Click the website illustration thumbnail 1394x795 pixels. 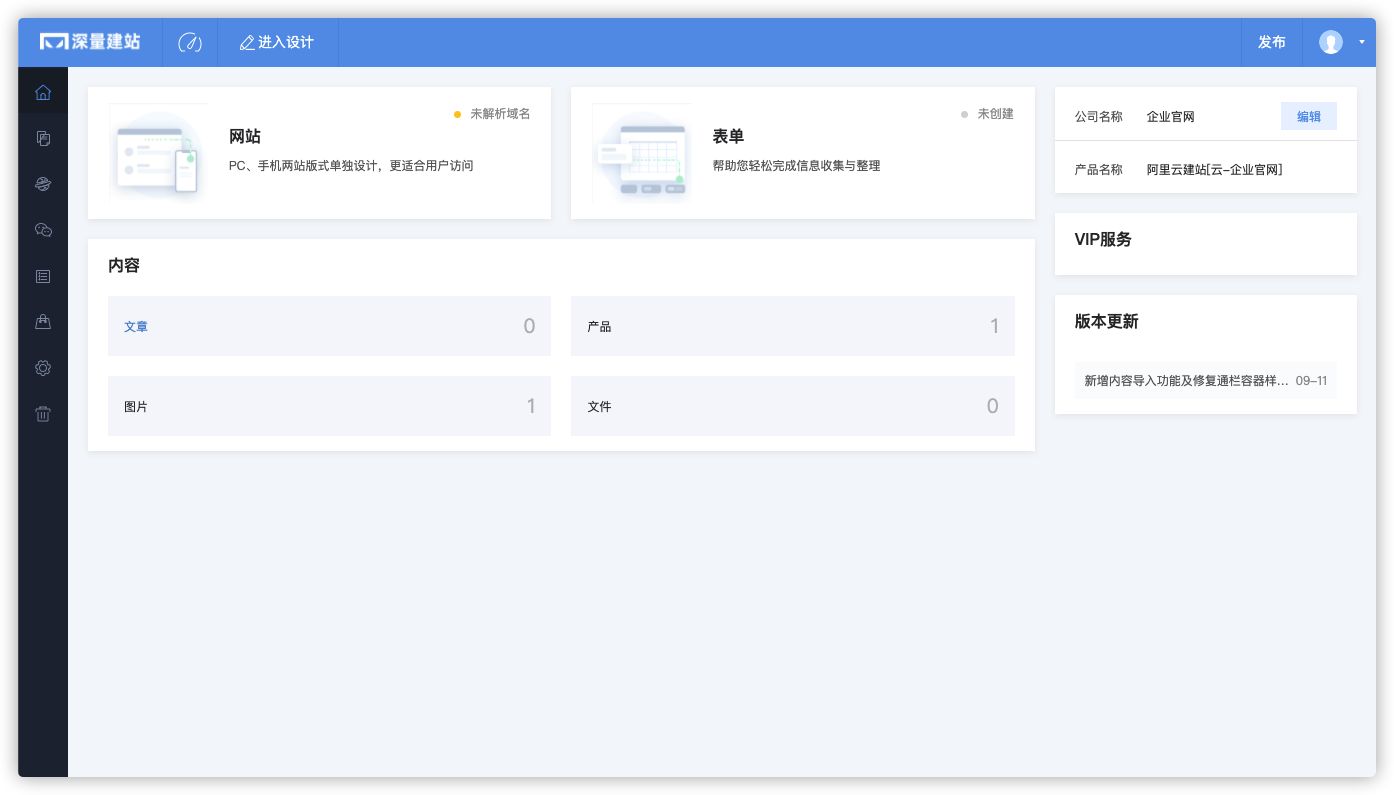(158, 153)
